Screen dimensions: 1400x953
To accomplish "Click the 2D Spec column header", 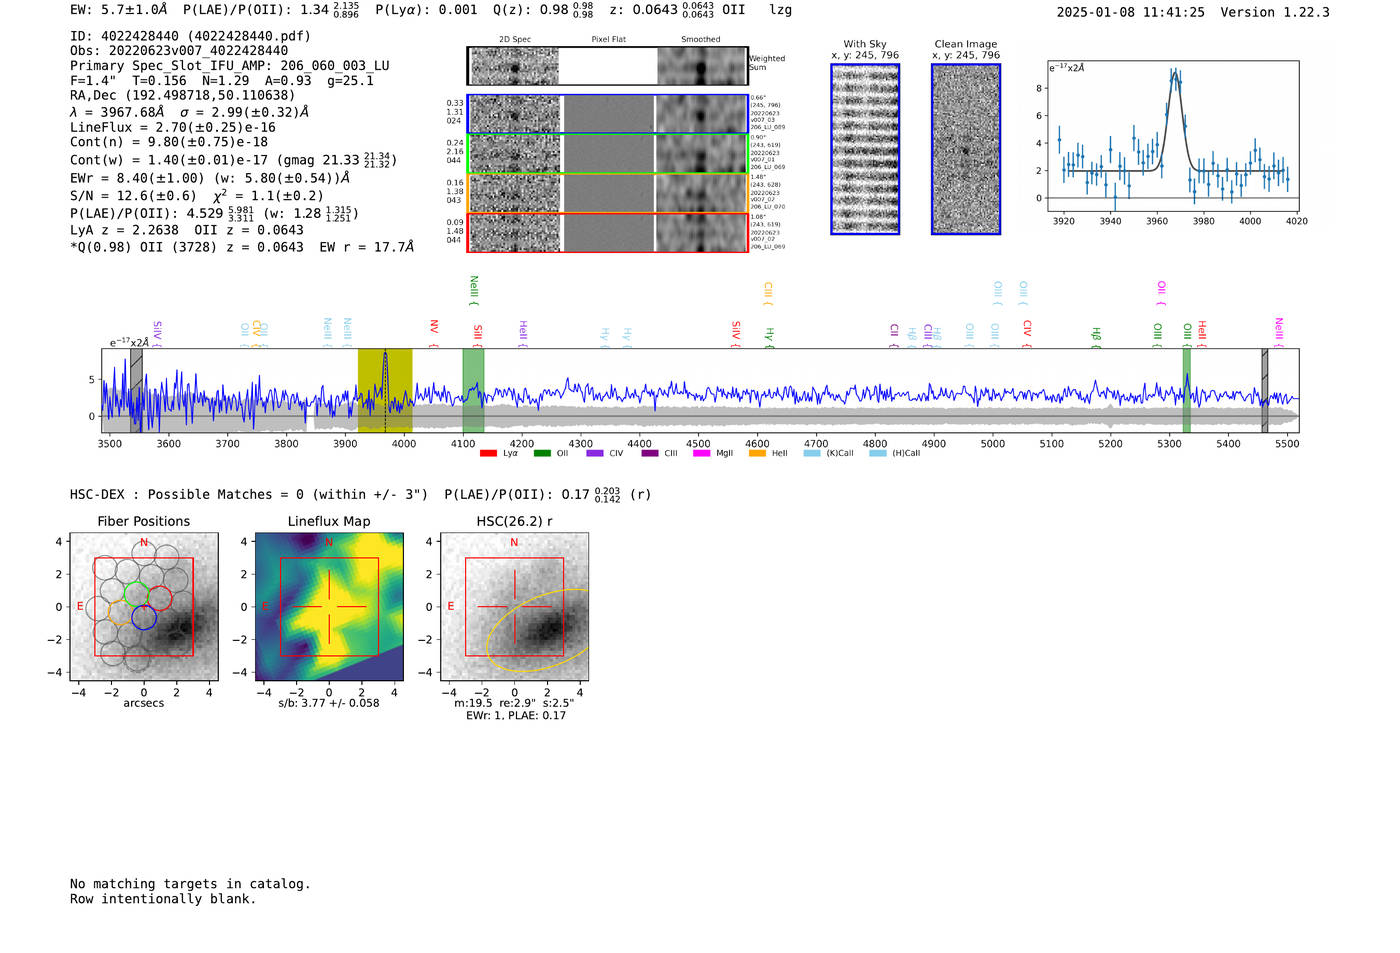I will pos(515,40).
